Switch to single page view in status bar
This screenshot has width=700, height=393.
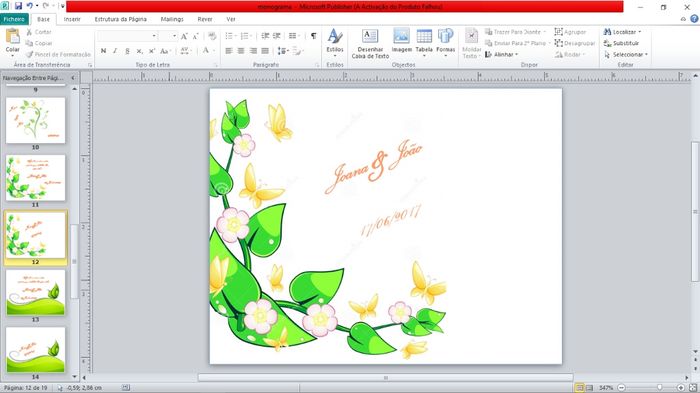click(579, 388)
